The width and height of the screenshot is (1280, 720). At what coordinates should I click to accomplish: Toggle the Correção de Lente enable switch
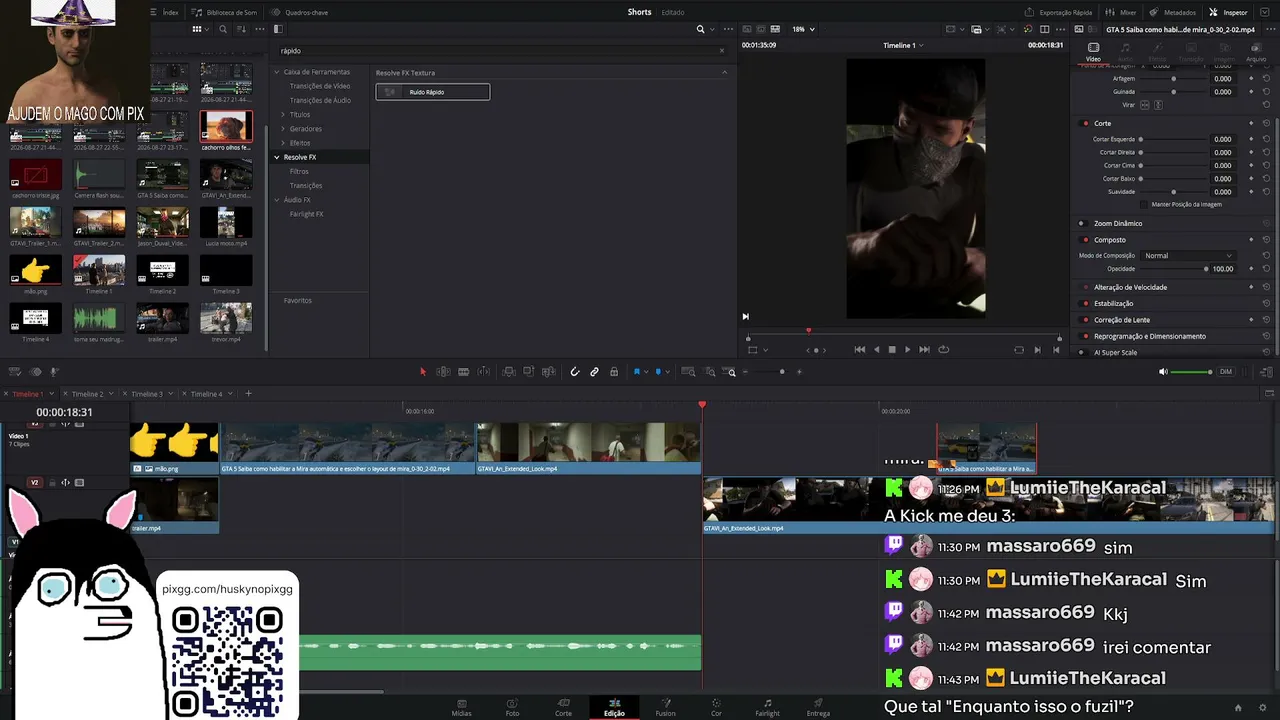pyautogui.click(x=1085, y=320)
